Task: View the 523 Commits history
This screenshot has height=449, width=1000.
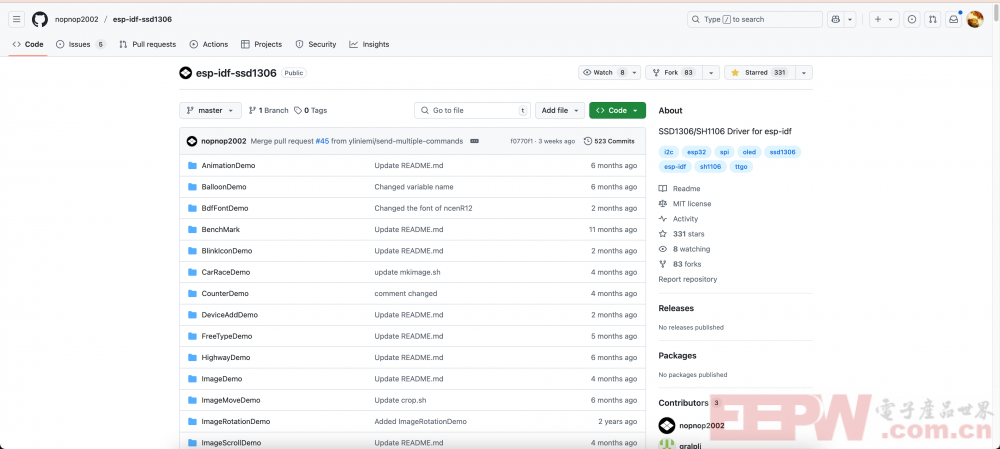Action: (609, 141)
